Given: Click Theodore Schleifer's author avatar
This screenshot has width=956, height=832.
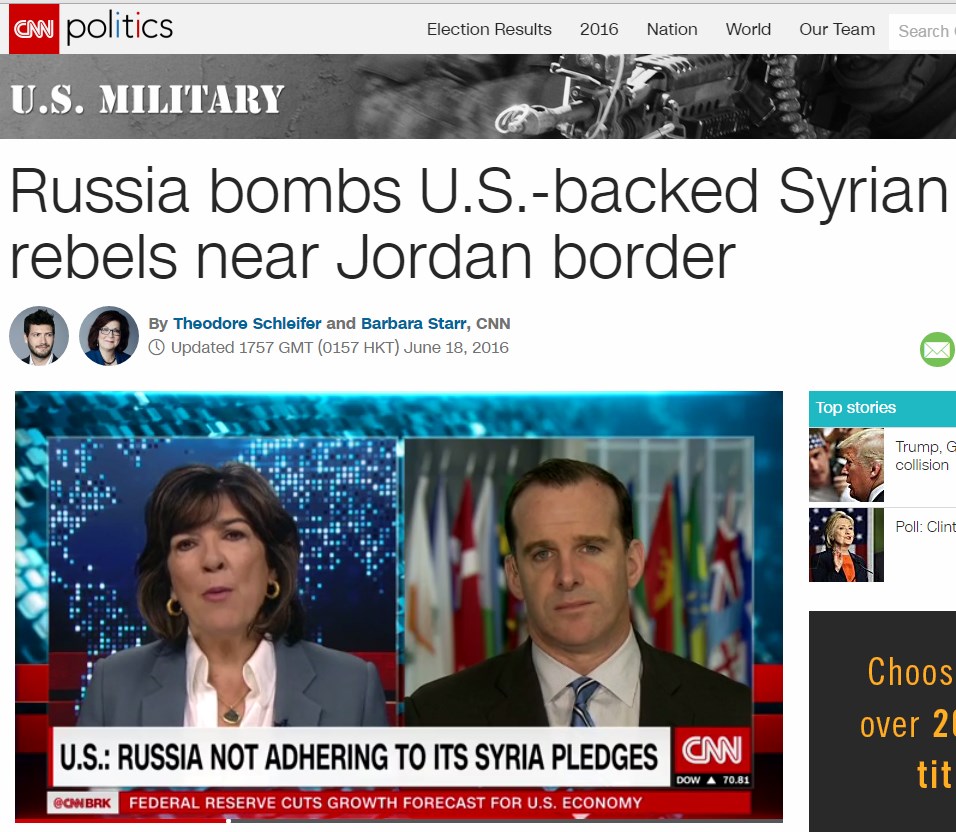Looking at the screenshot, I should click(39, 336).
